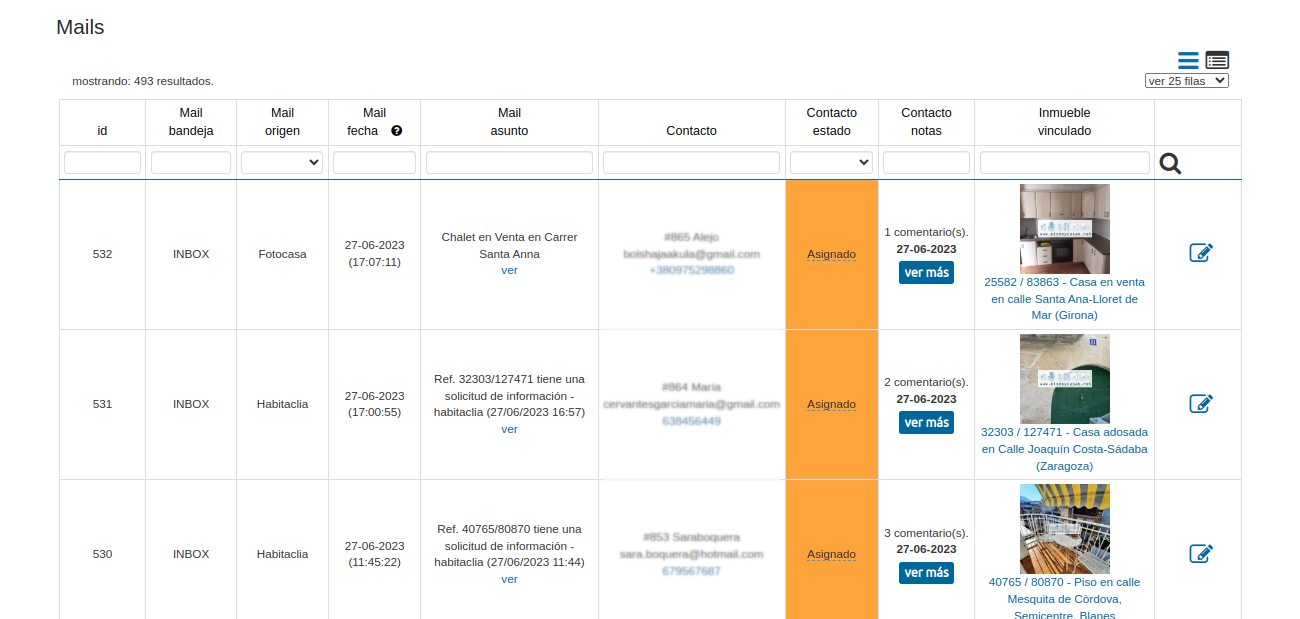Open the 'ver 25 filas' rows dropdown
This screenshot has height=619, width=1300.
(1186, 81)
